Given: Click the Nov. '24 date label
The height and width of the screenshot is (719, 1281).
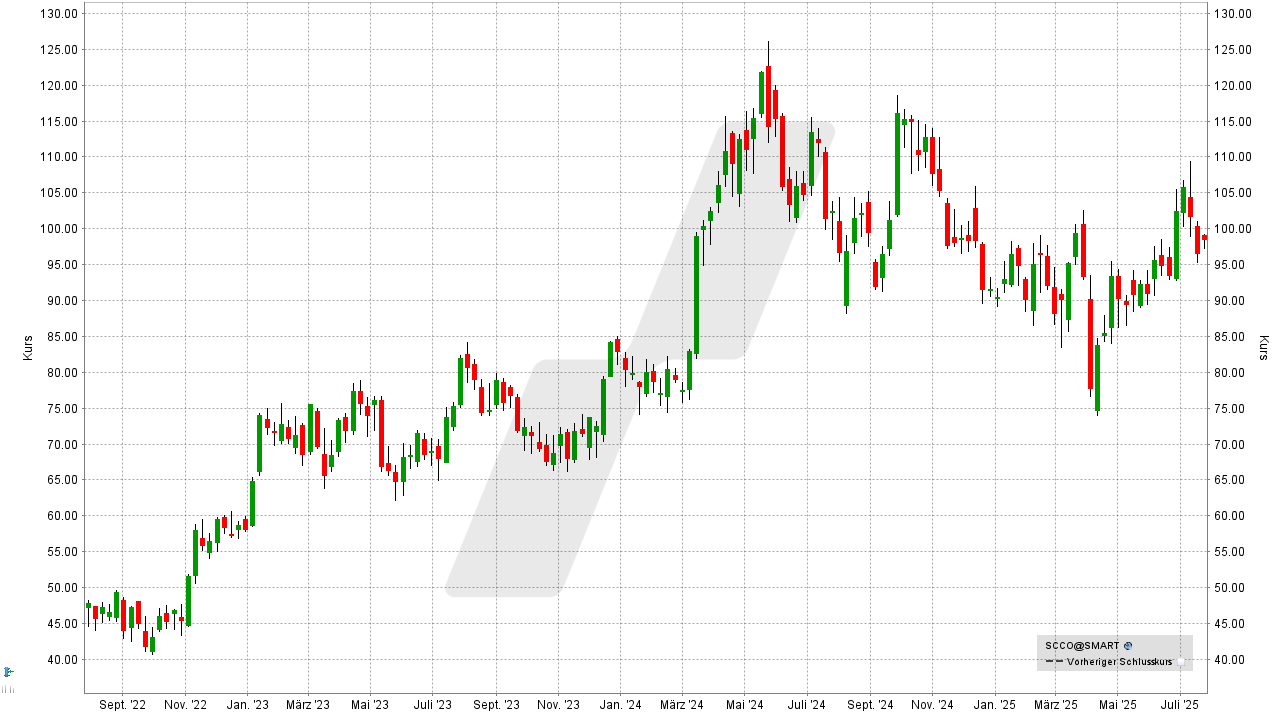Looking at the screenshot, I should 930,706.
